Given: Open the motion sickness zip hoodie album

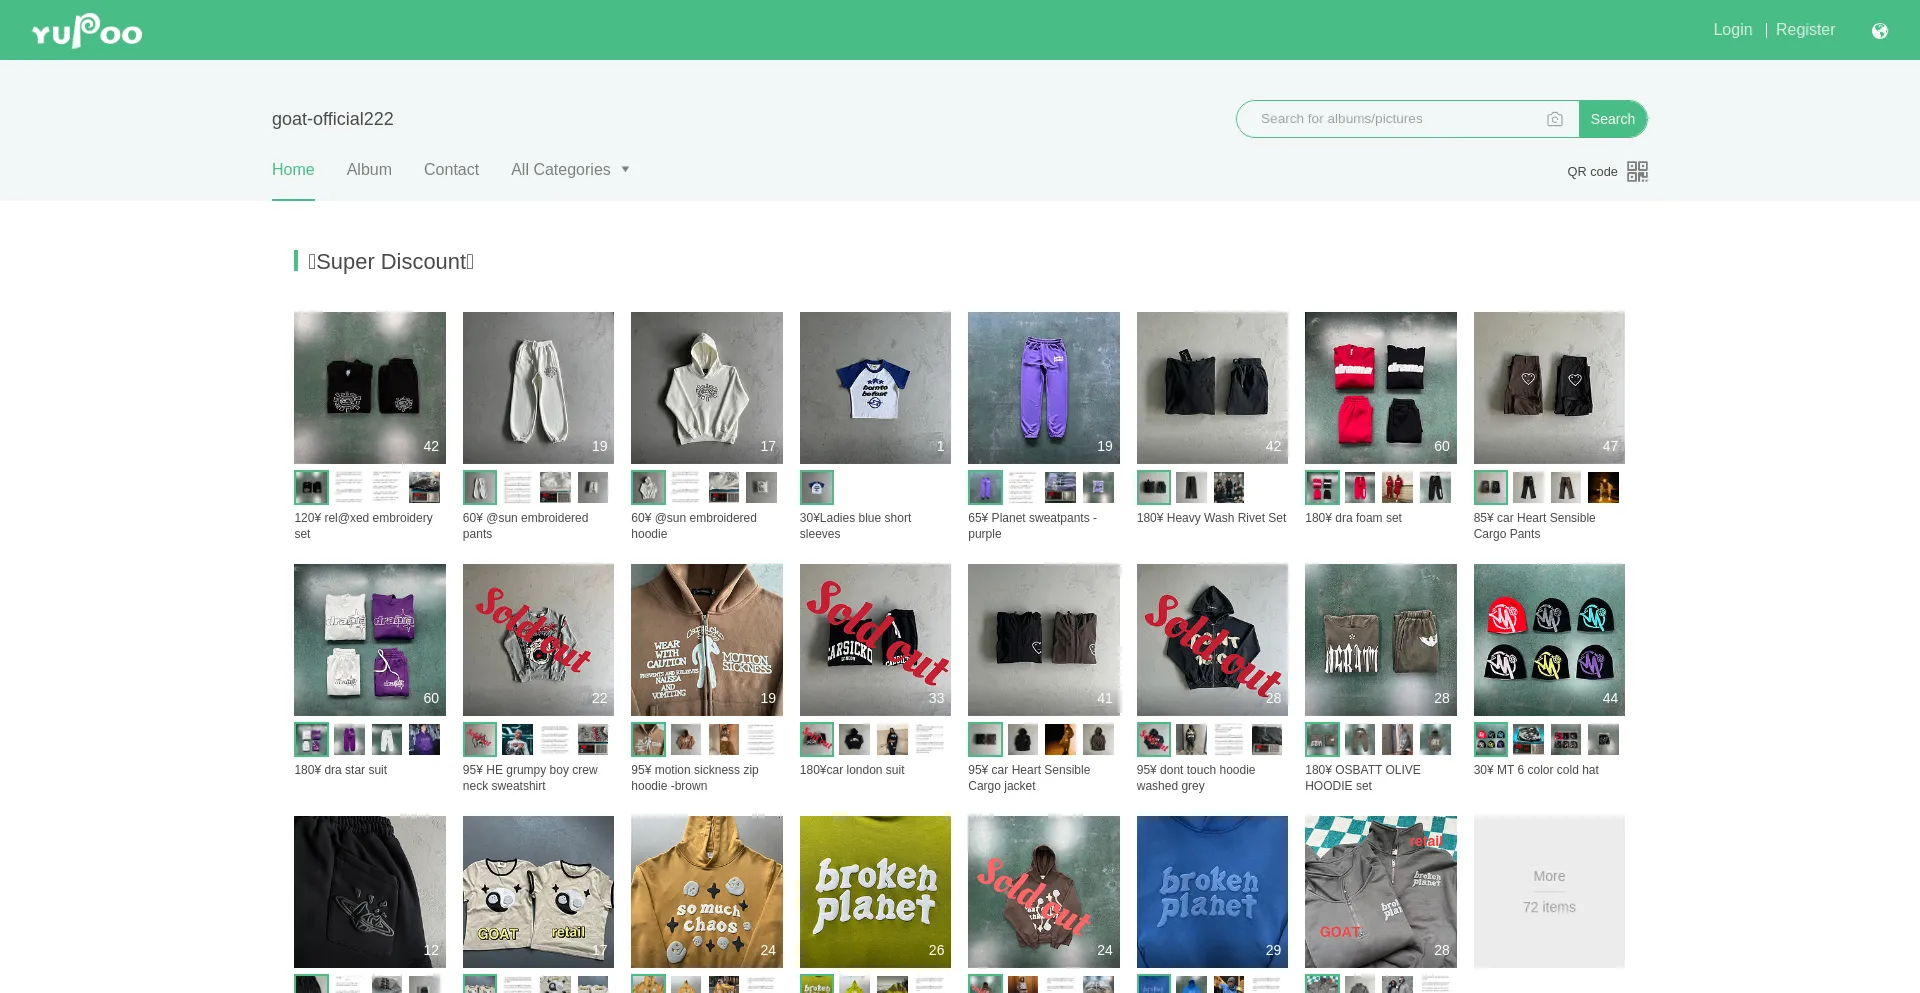Looking at the screenshot, I should point(706,640).
